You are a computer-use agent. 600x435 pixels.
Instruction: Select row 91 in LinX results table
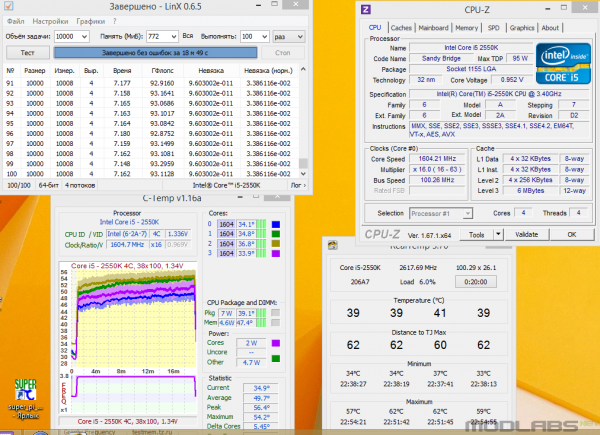tap(151, 83)
